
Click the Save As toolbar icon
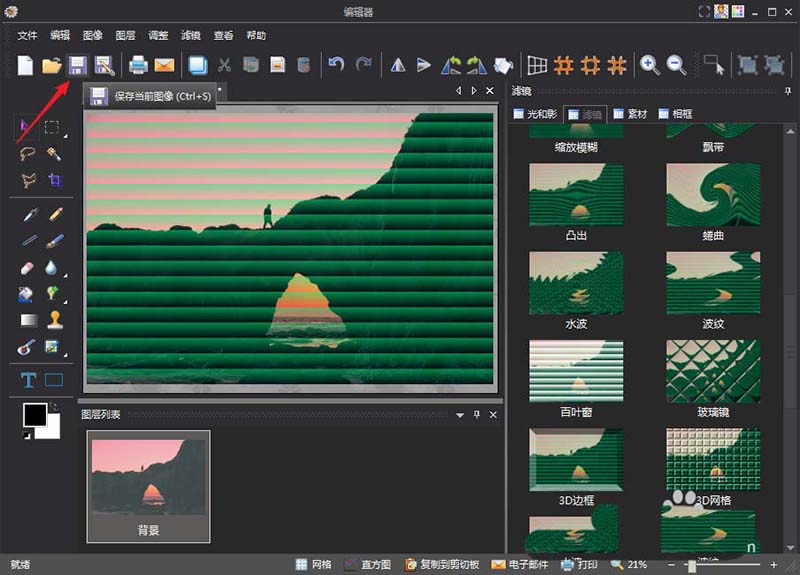pyautogui.click(x=105, y=65)
